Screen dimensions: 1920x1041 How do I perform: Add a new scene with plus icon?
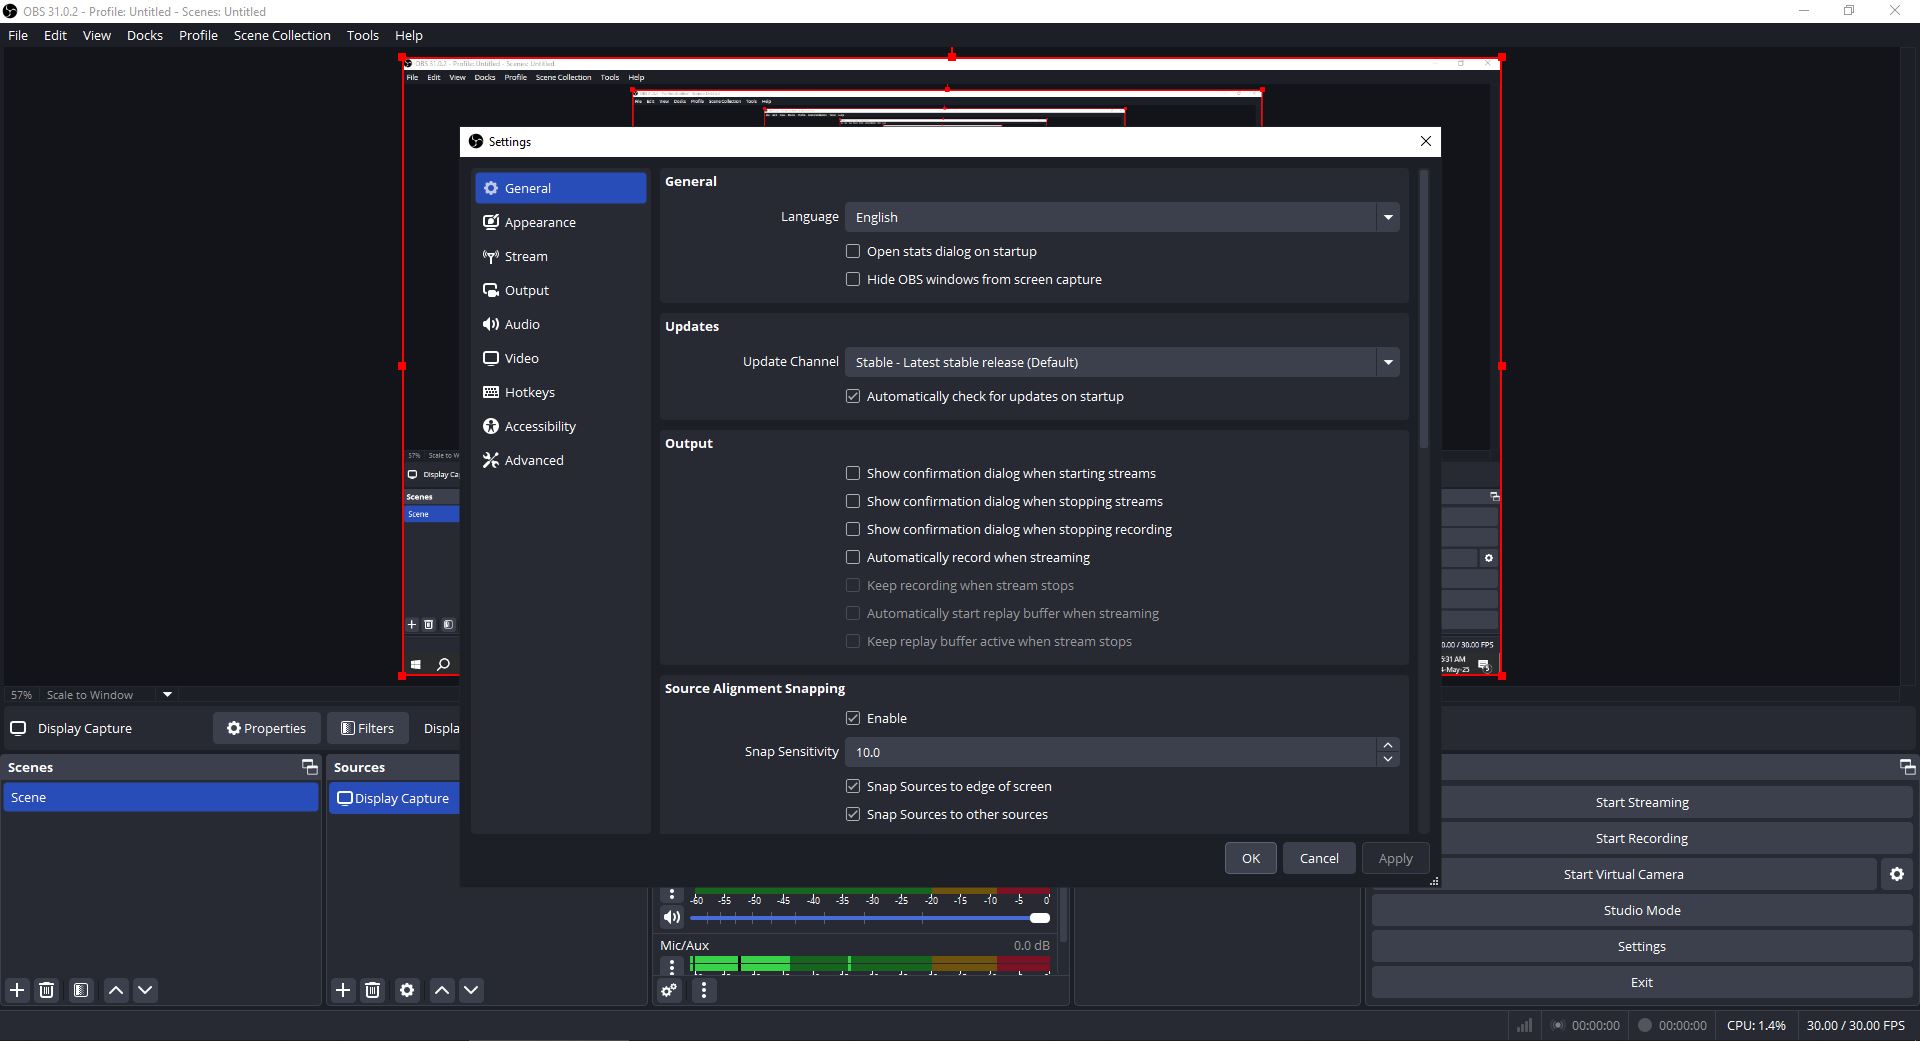pos(17,990)
